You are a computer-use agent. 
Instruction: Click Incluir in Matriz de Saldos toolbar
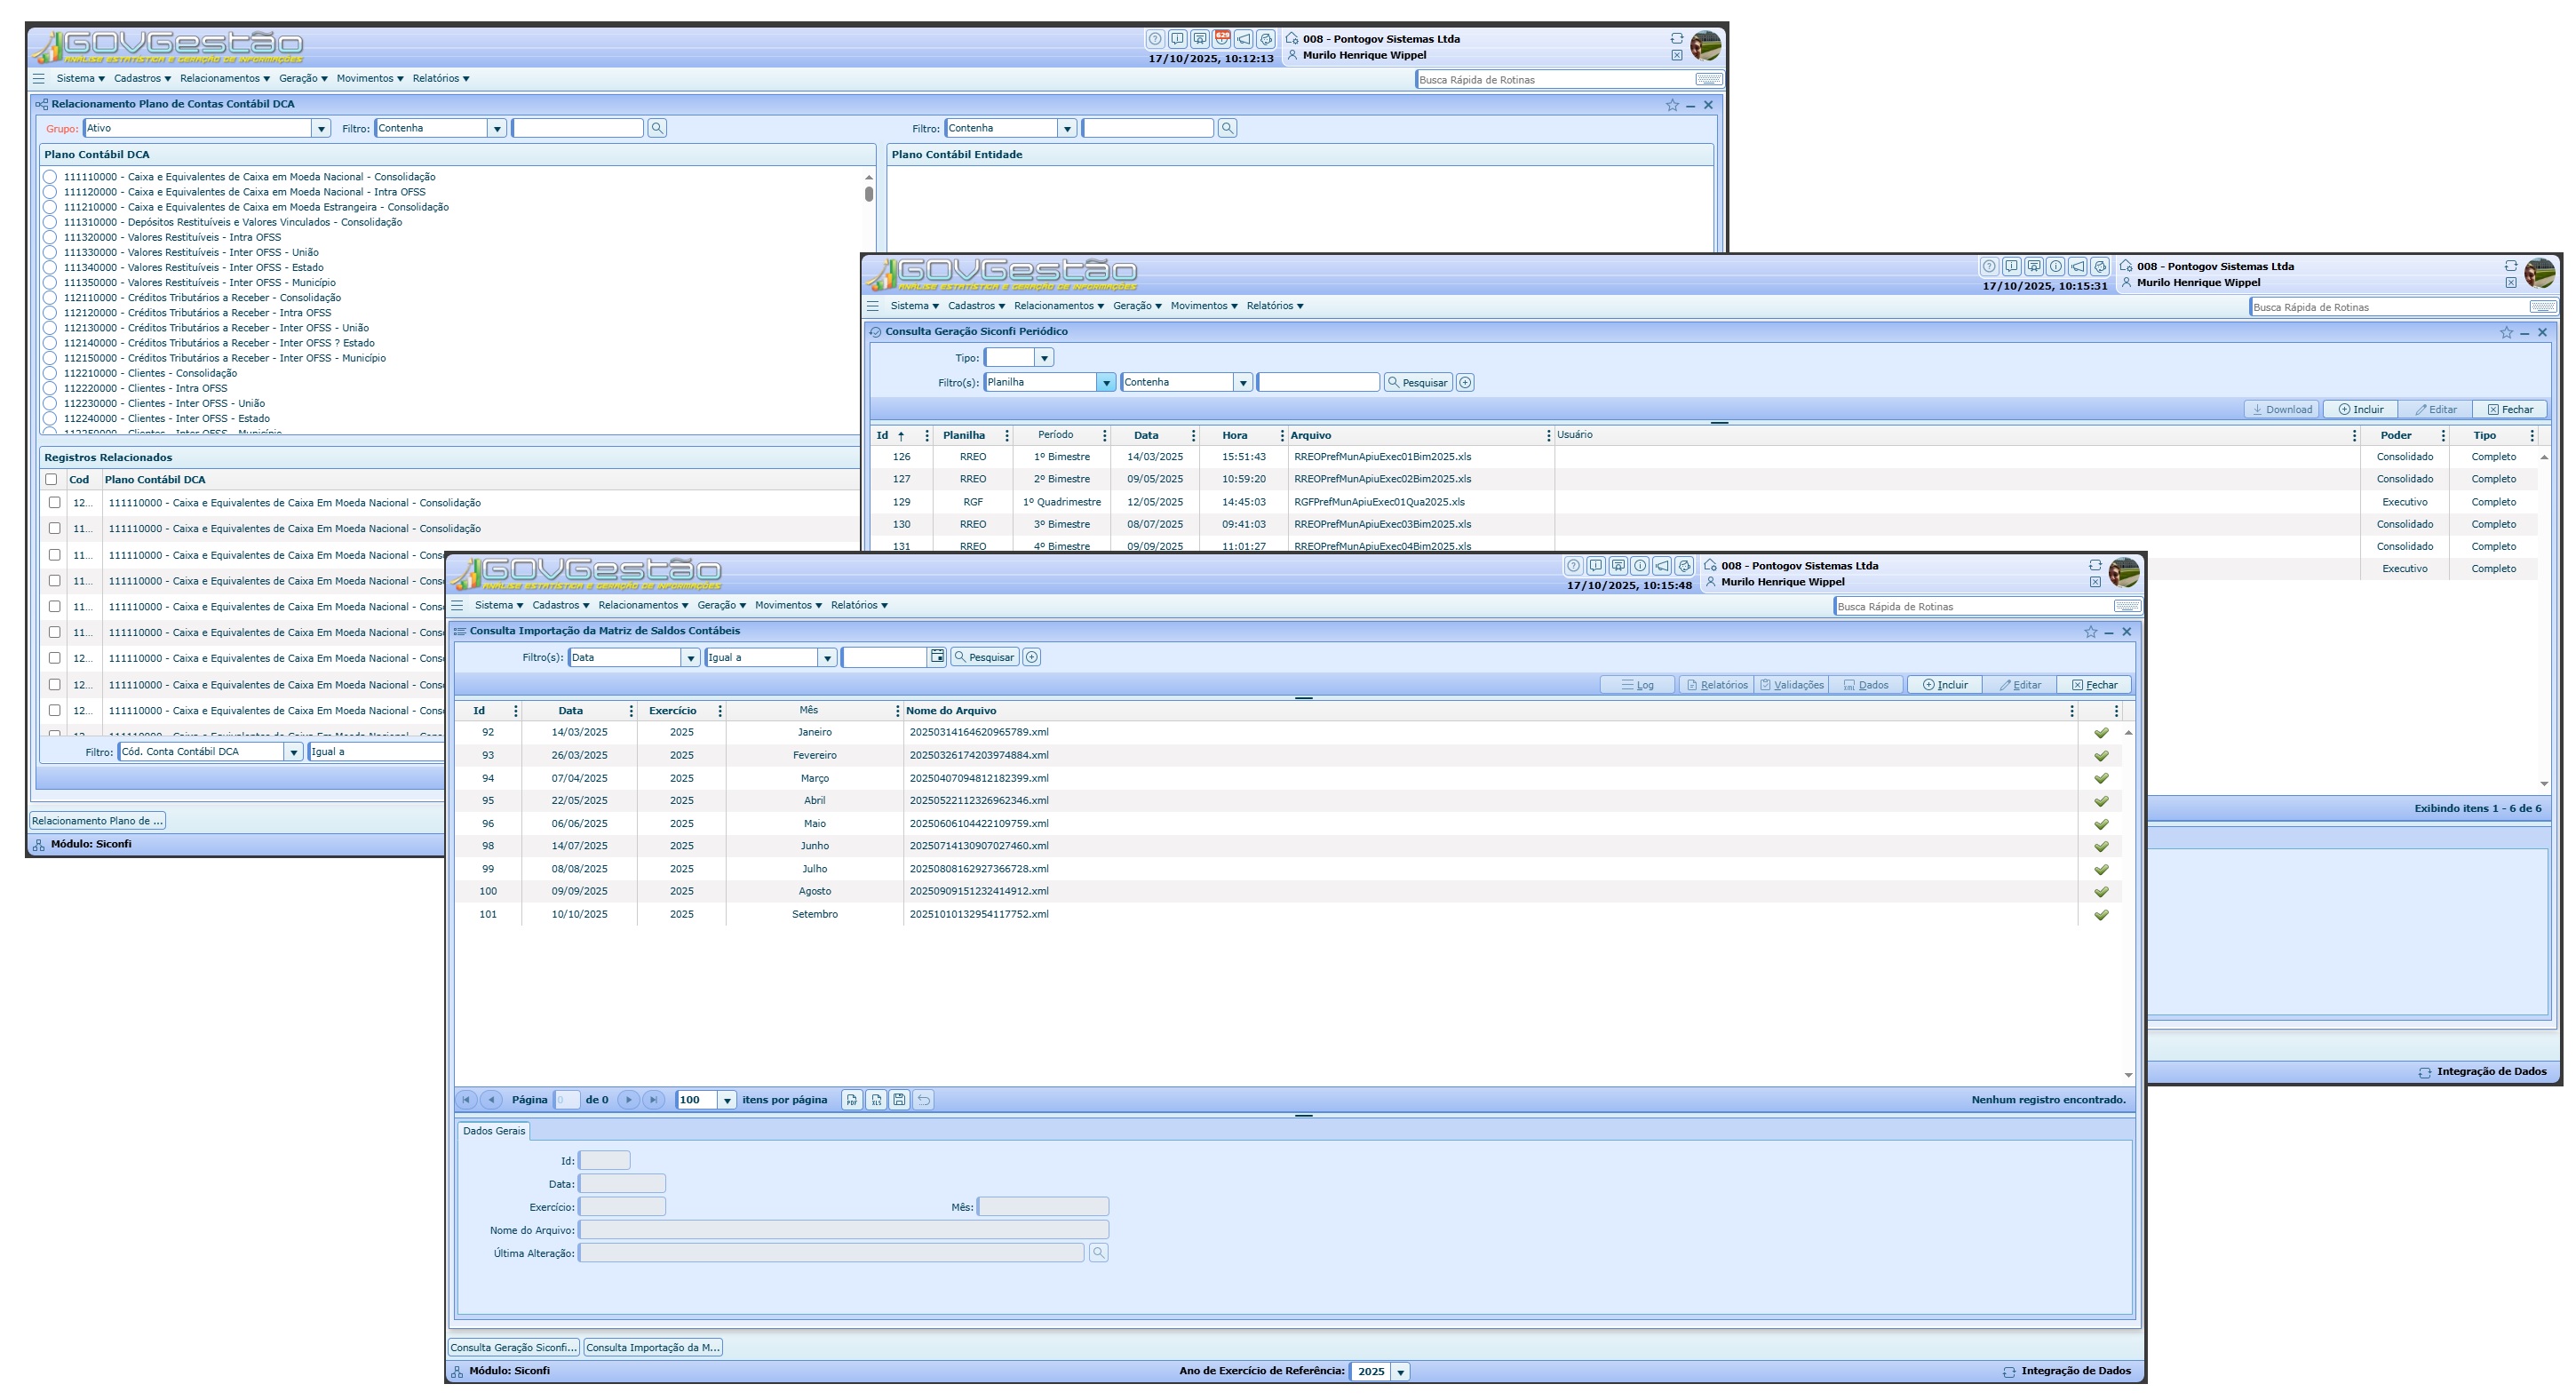tap(1945, 685)
